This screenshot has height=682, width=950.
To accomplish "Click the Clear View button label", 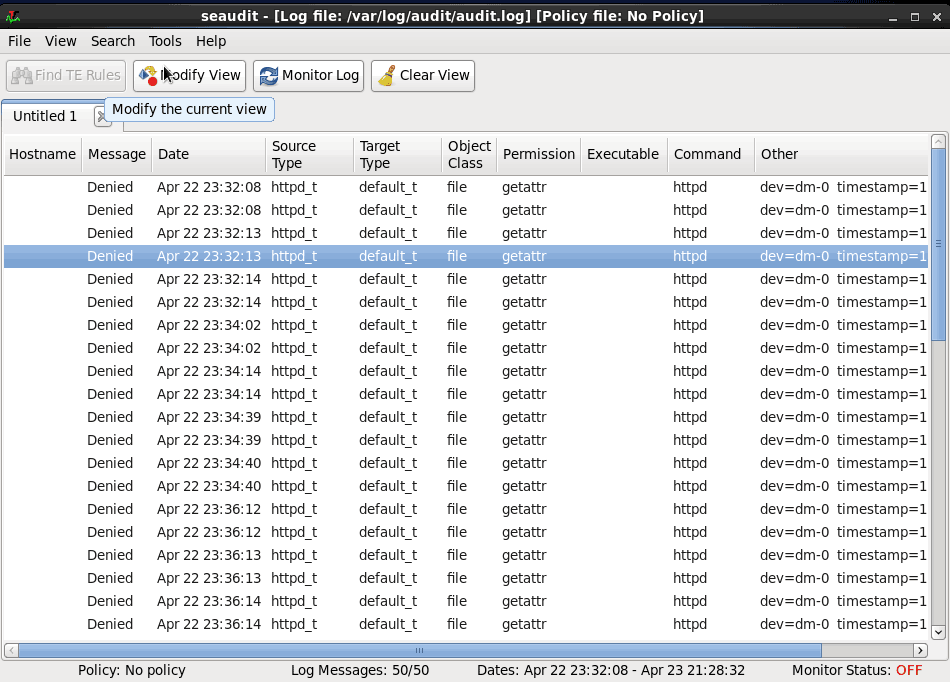I will click(x=434, y=75).
